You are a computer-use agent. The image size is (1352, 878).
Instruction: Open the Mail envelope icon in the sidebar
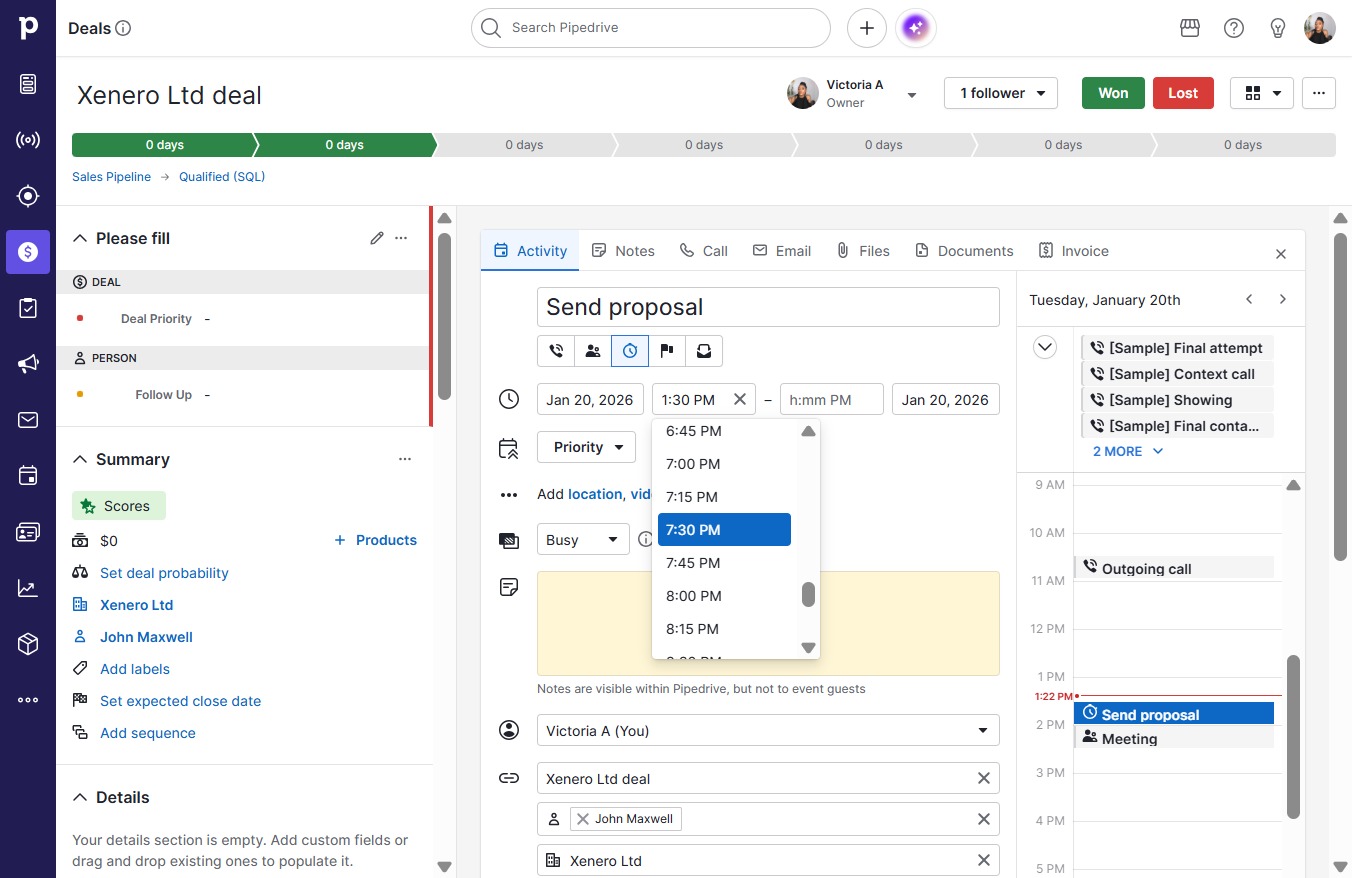tap(28, 420)
